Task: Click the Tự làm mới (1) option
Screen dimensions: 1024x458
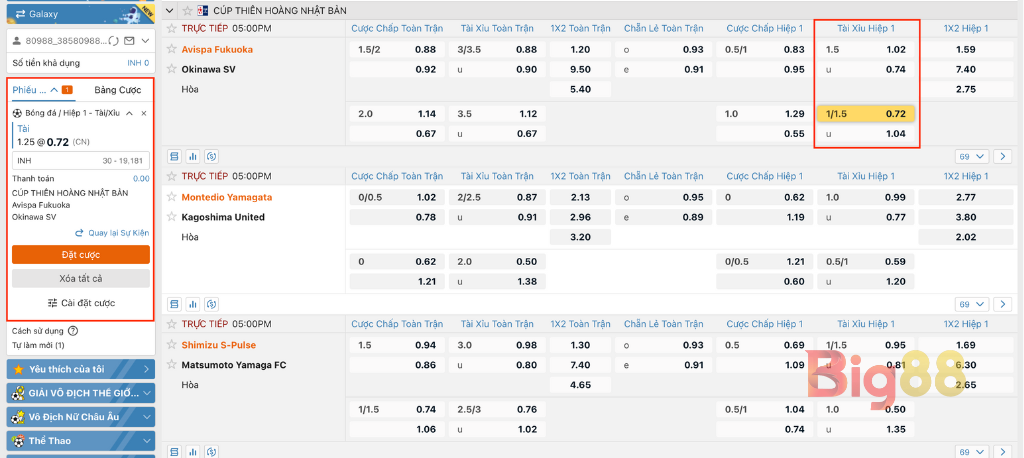Action: [39, 345]
